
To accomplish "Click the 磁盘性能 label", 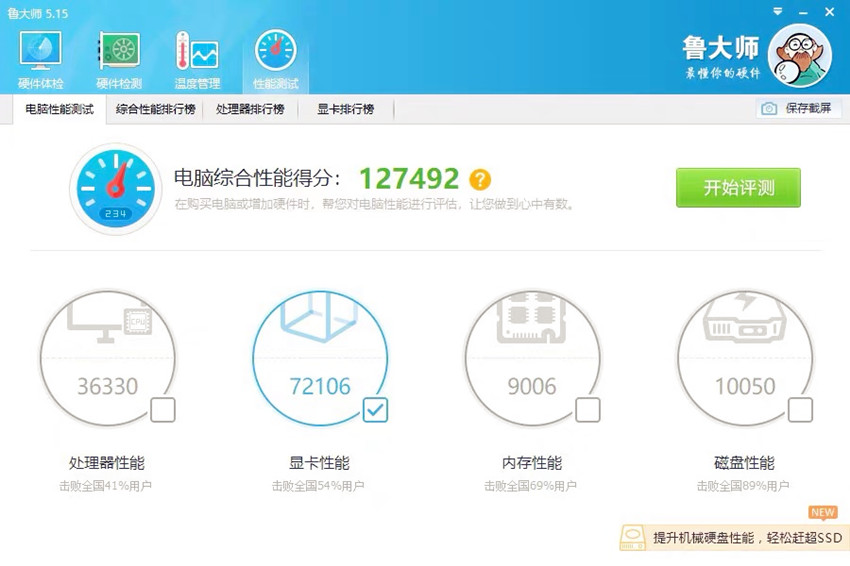I will point(744,463).
